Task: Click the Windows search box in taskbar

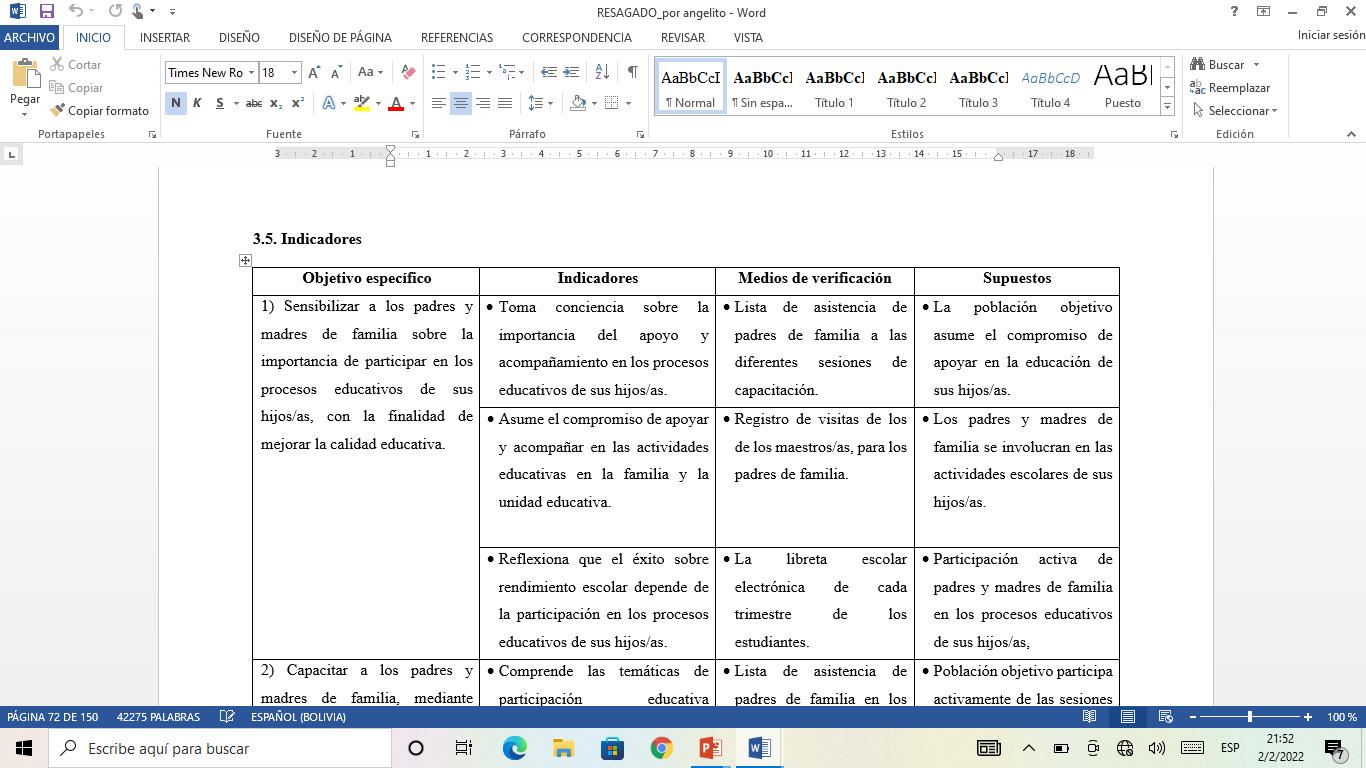Action: pyautogui.click(x=220, y=748)
